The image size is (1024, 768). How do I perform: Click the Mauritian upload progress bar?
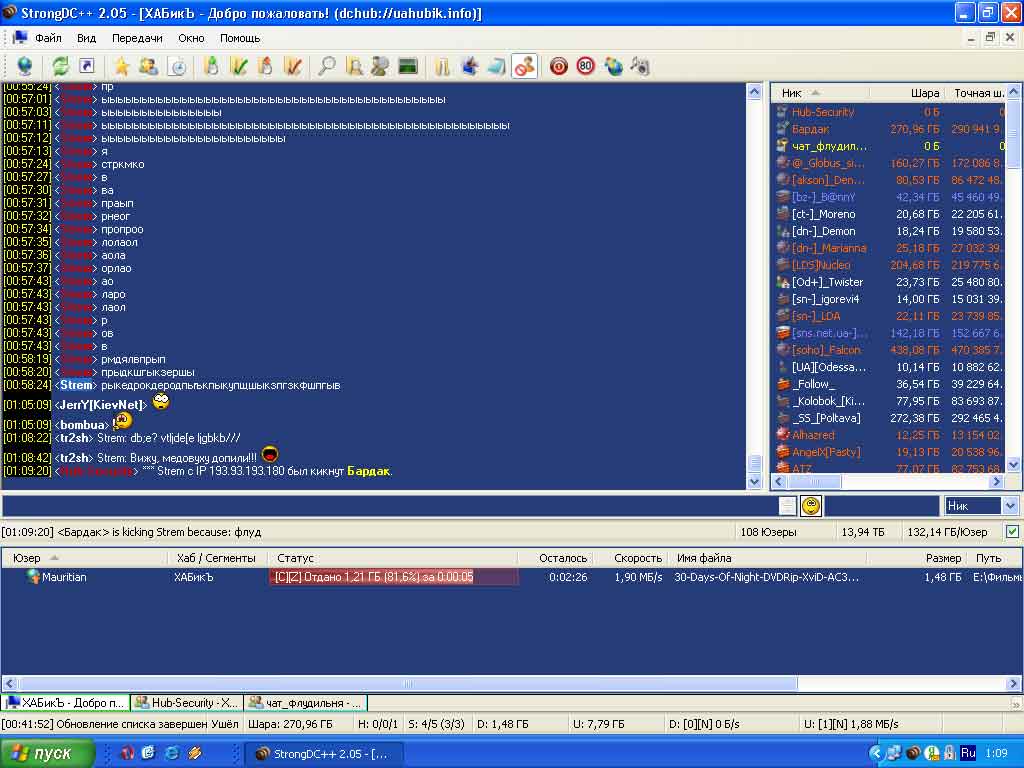(394, 577)
